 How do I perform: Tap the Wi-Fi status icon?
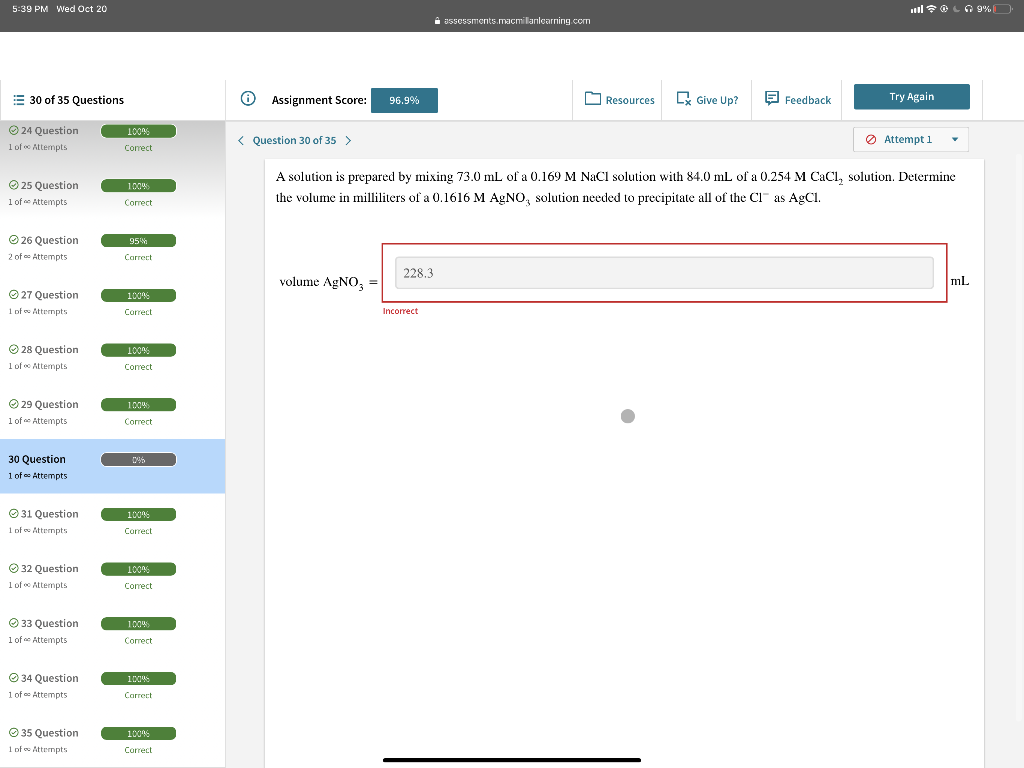pos(931,9)
